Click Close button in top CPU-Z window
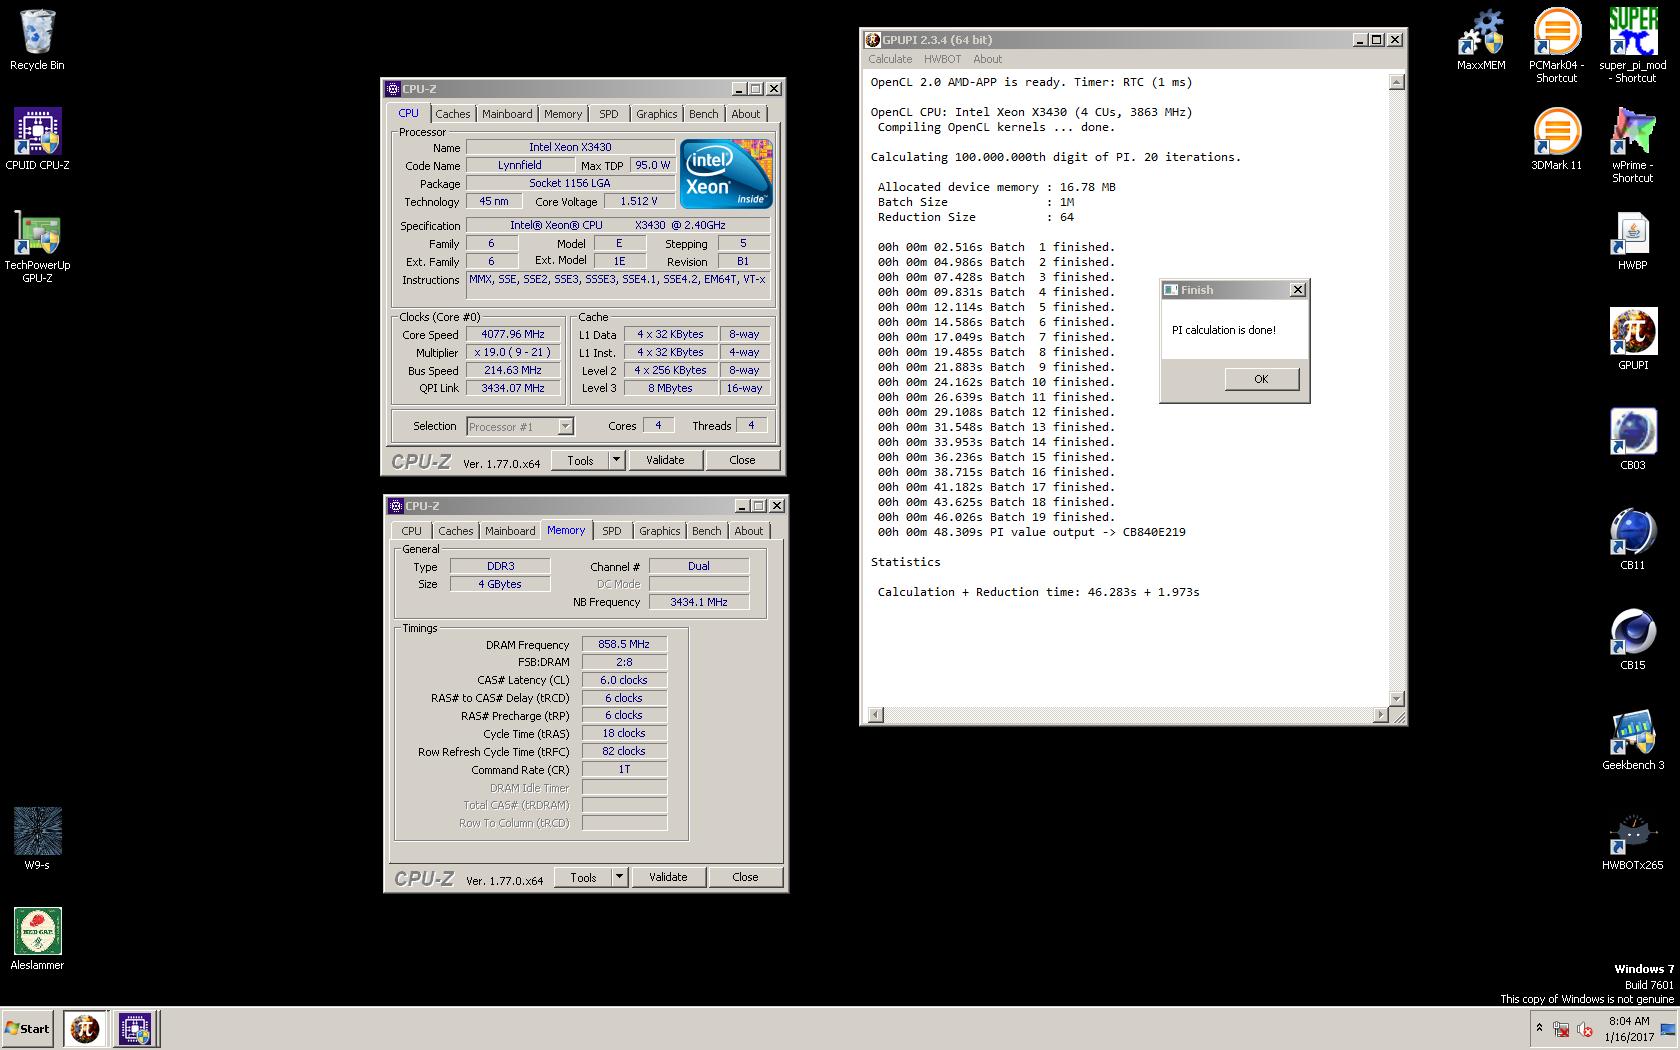Screen dimensions: 1680x1050 [x=742, y=460]
